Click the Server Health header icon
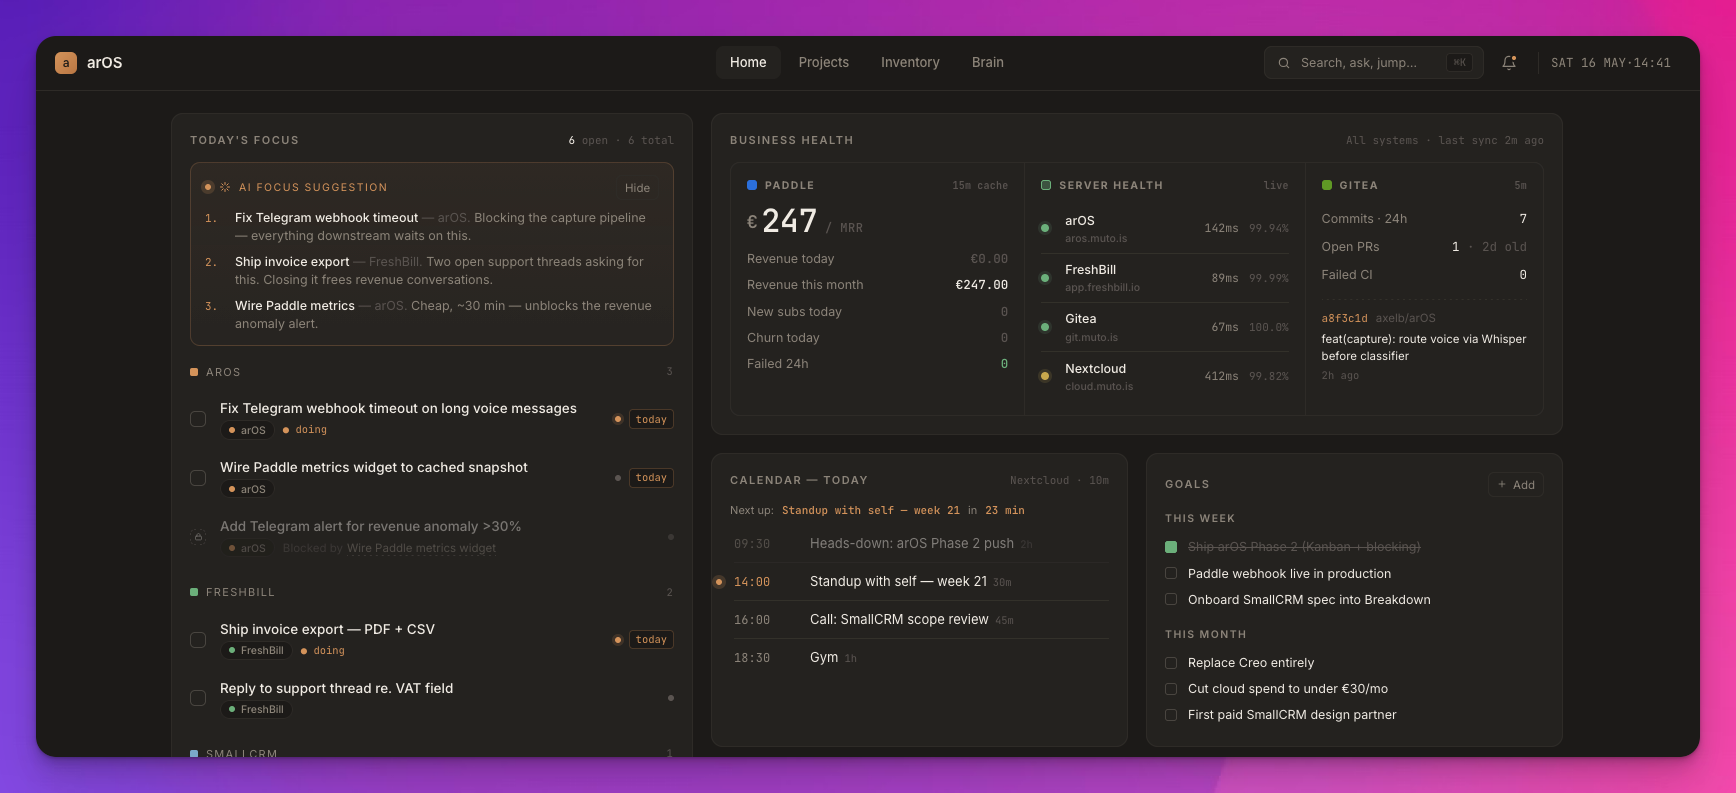This screenshot has height=793, width=1736. (1046, 185)
